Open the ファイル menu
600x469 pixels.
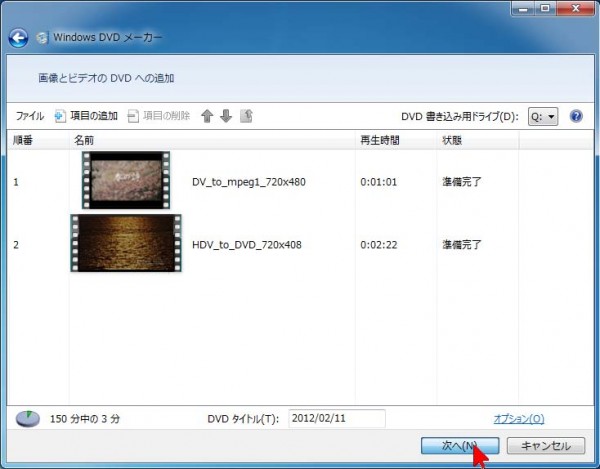29,116
